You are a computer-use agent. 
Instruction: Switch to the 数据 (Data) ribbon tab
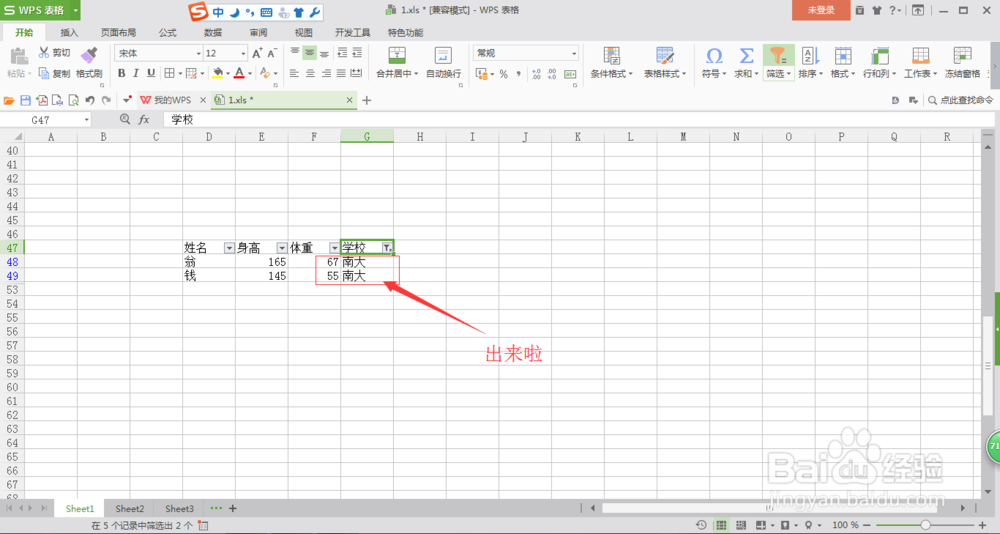point(213,33)
